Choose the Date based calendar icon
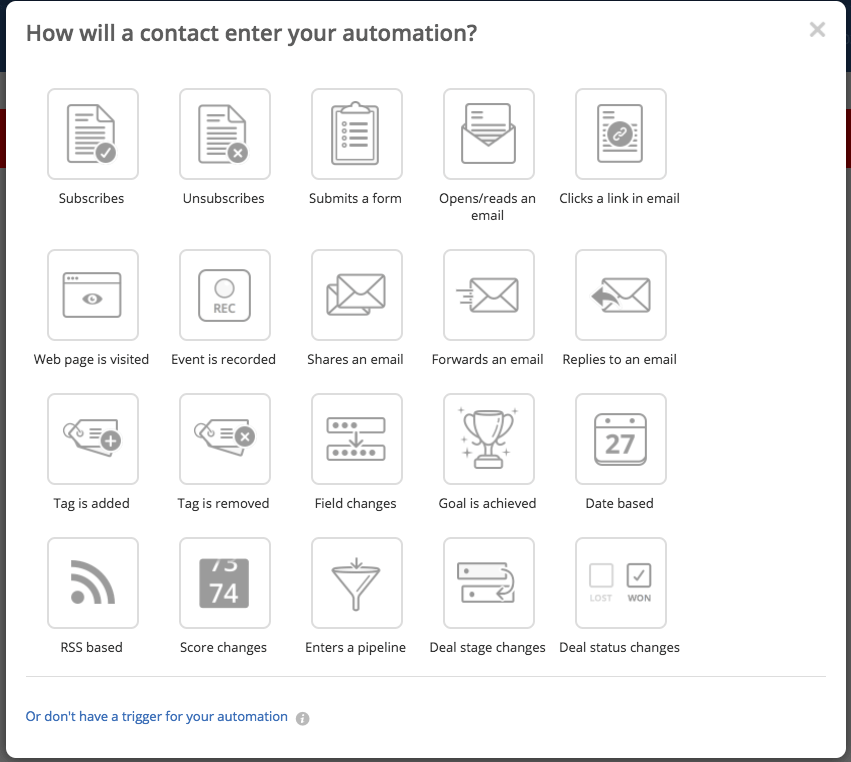This screenshot has width=851, height=762. (620, 439)
